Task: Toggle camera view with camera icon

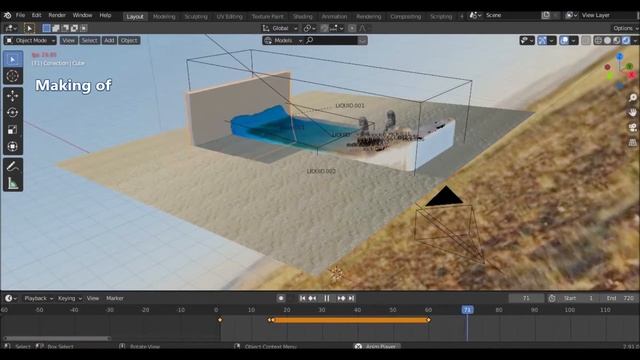Action: coord(632,127)
